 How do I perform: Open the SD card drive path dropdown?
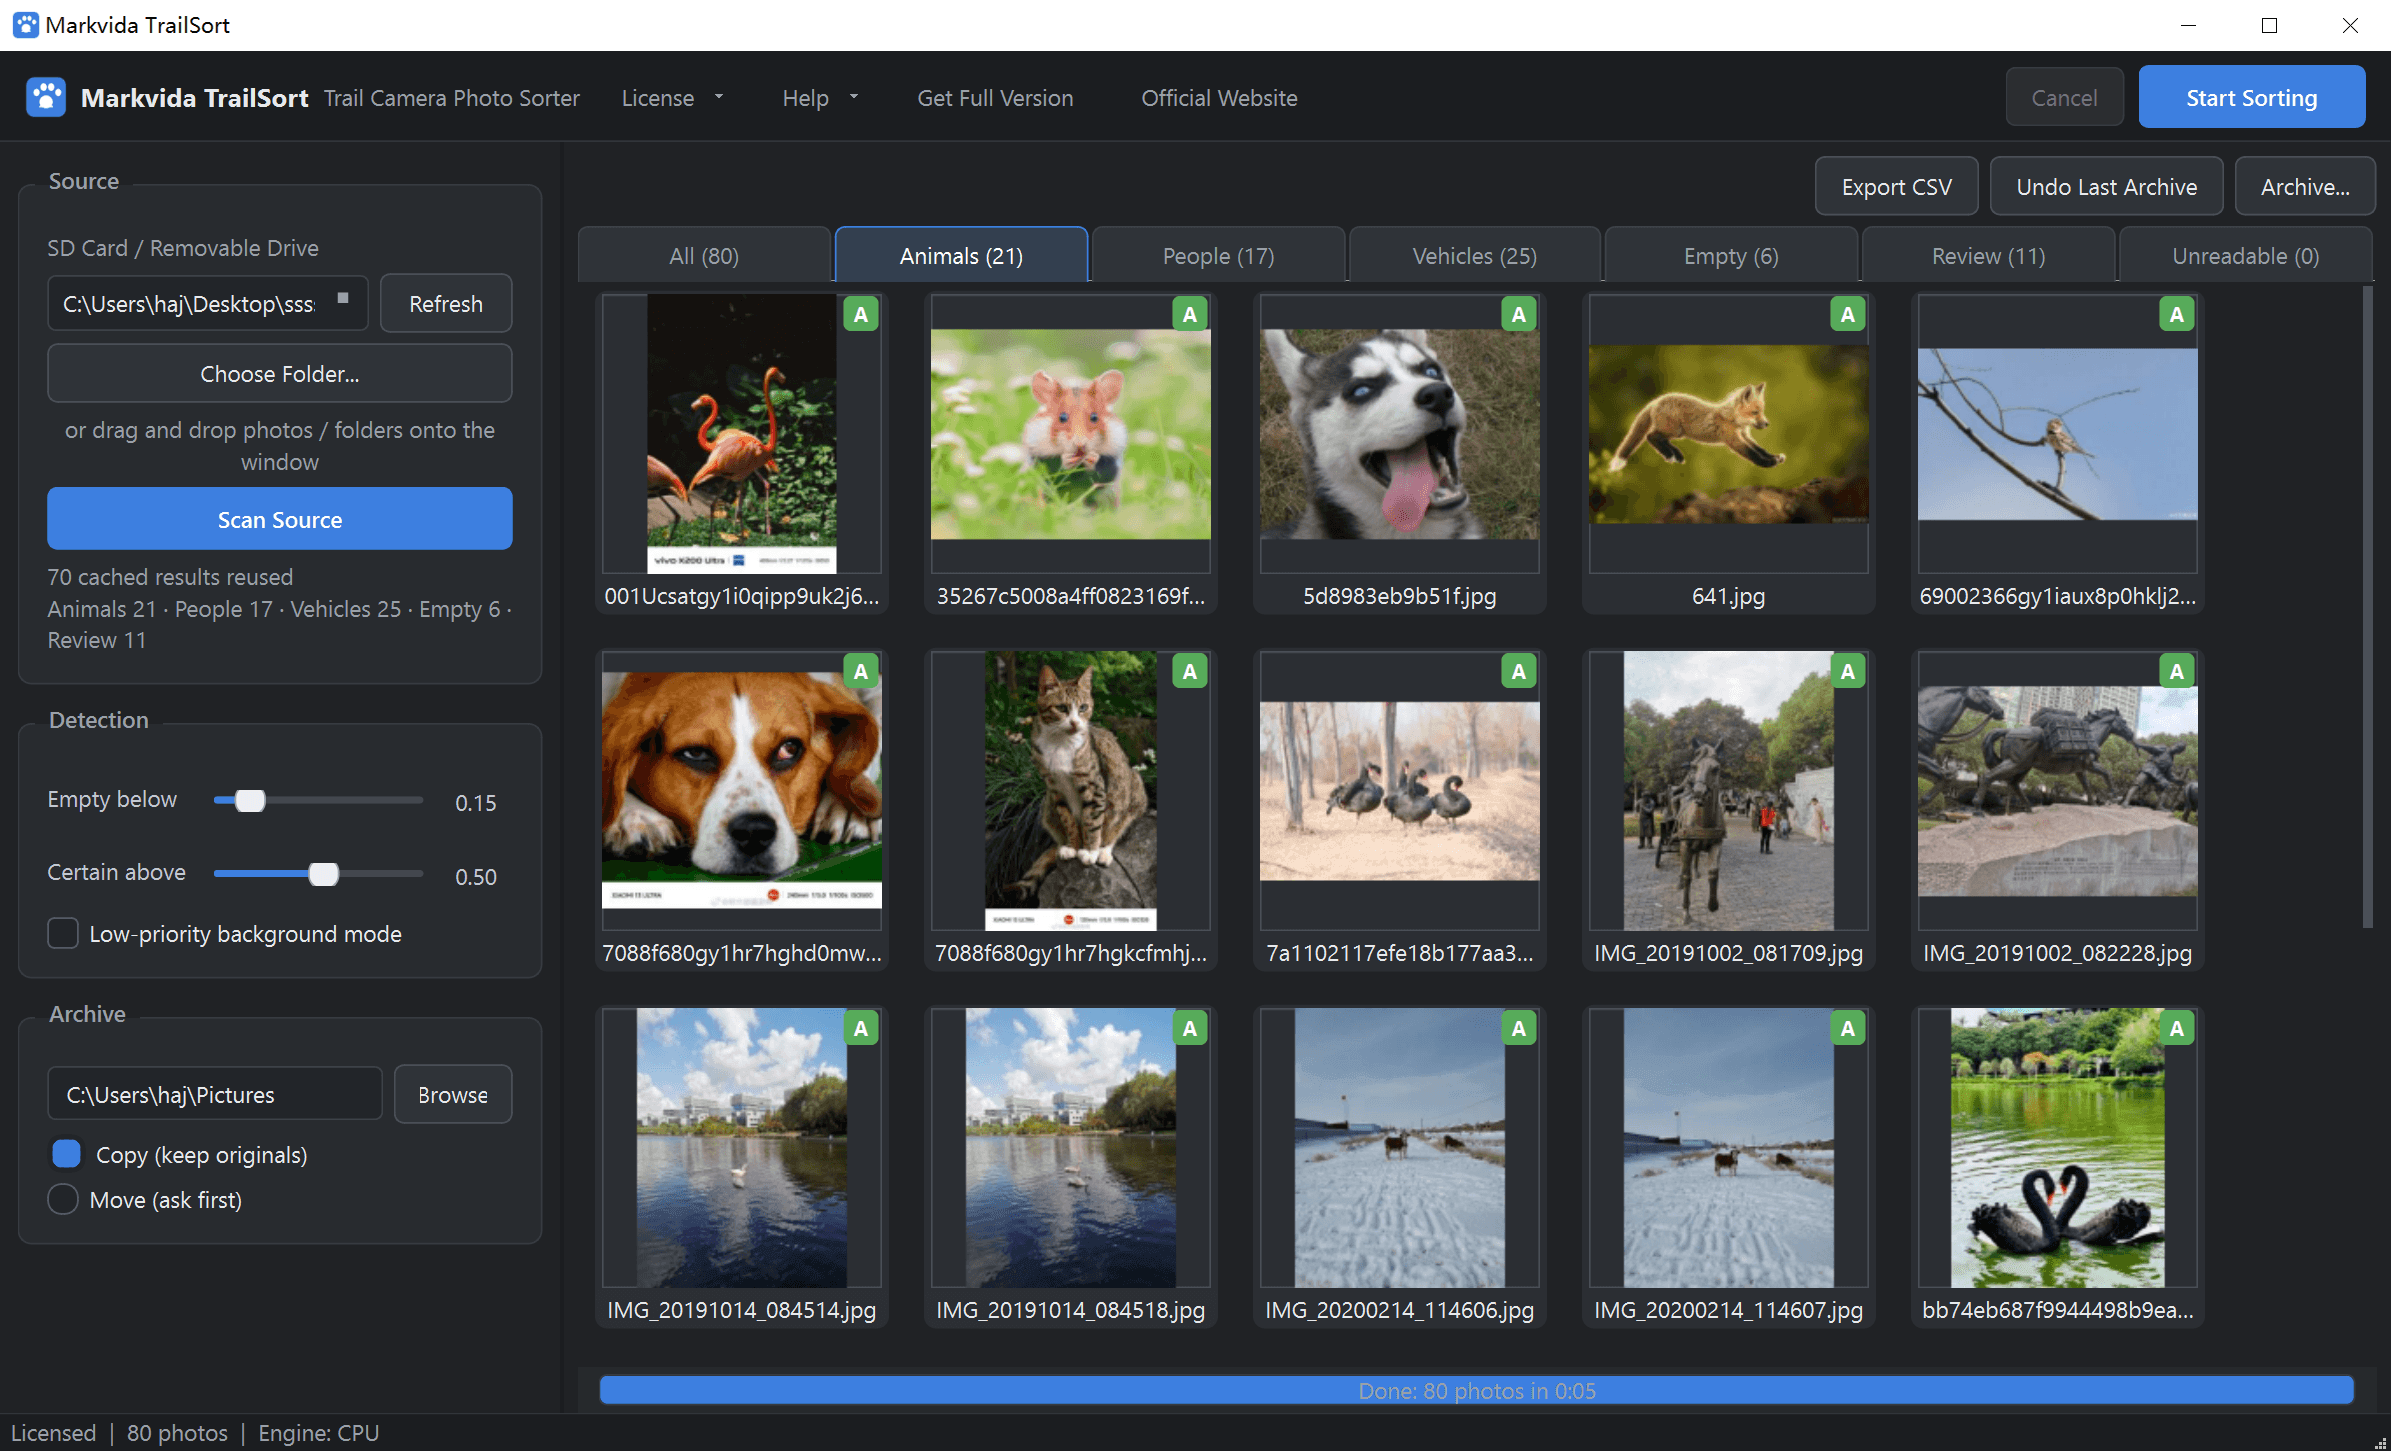pos(343,298)
